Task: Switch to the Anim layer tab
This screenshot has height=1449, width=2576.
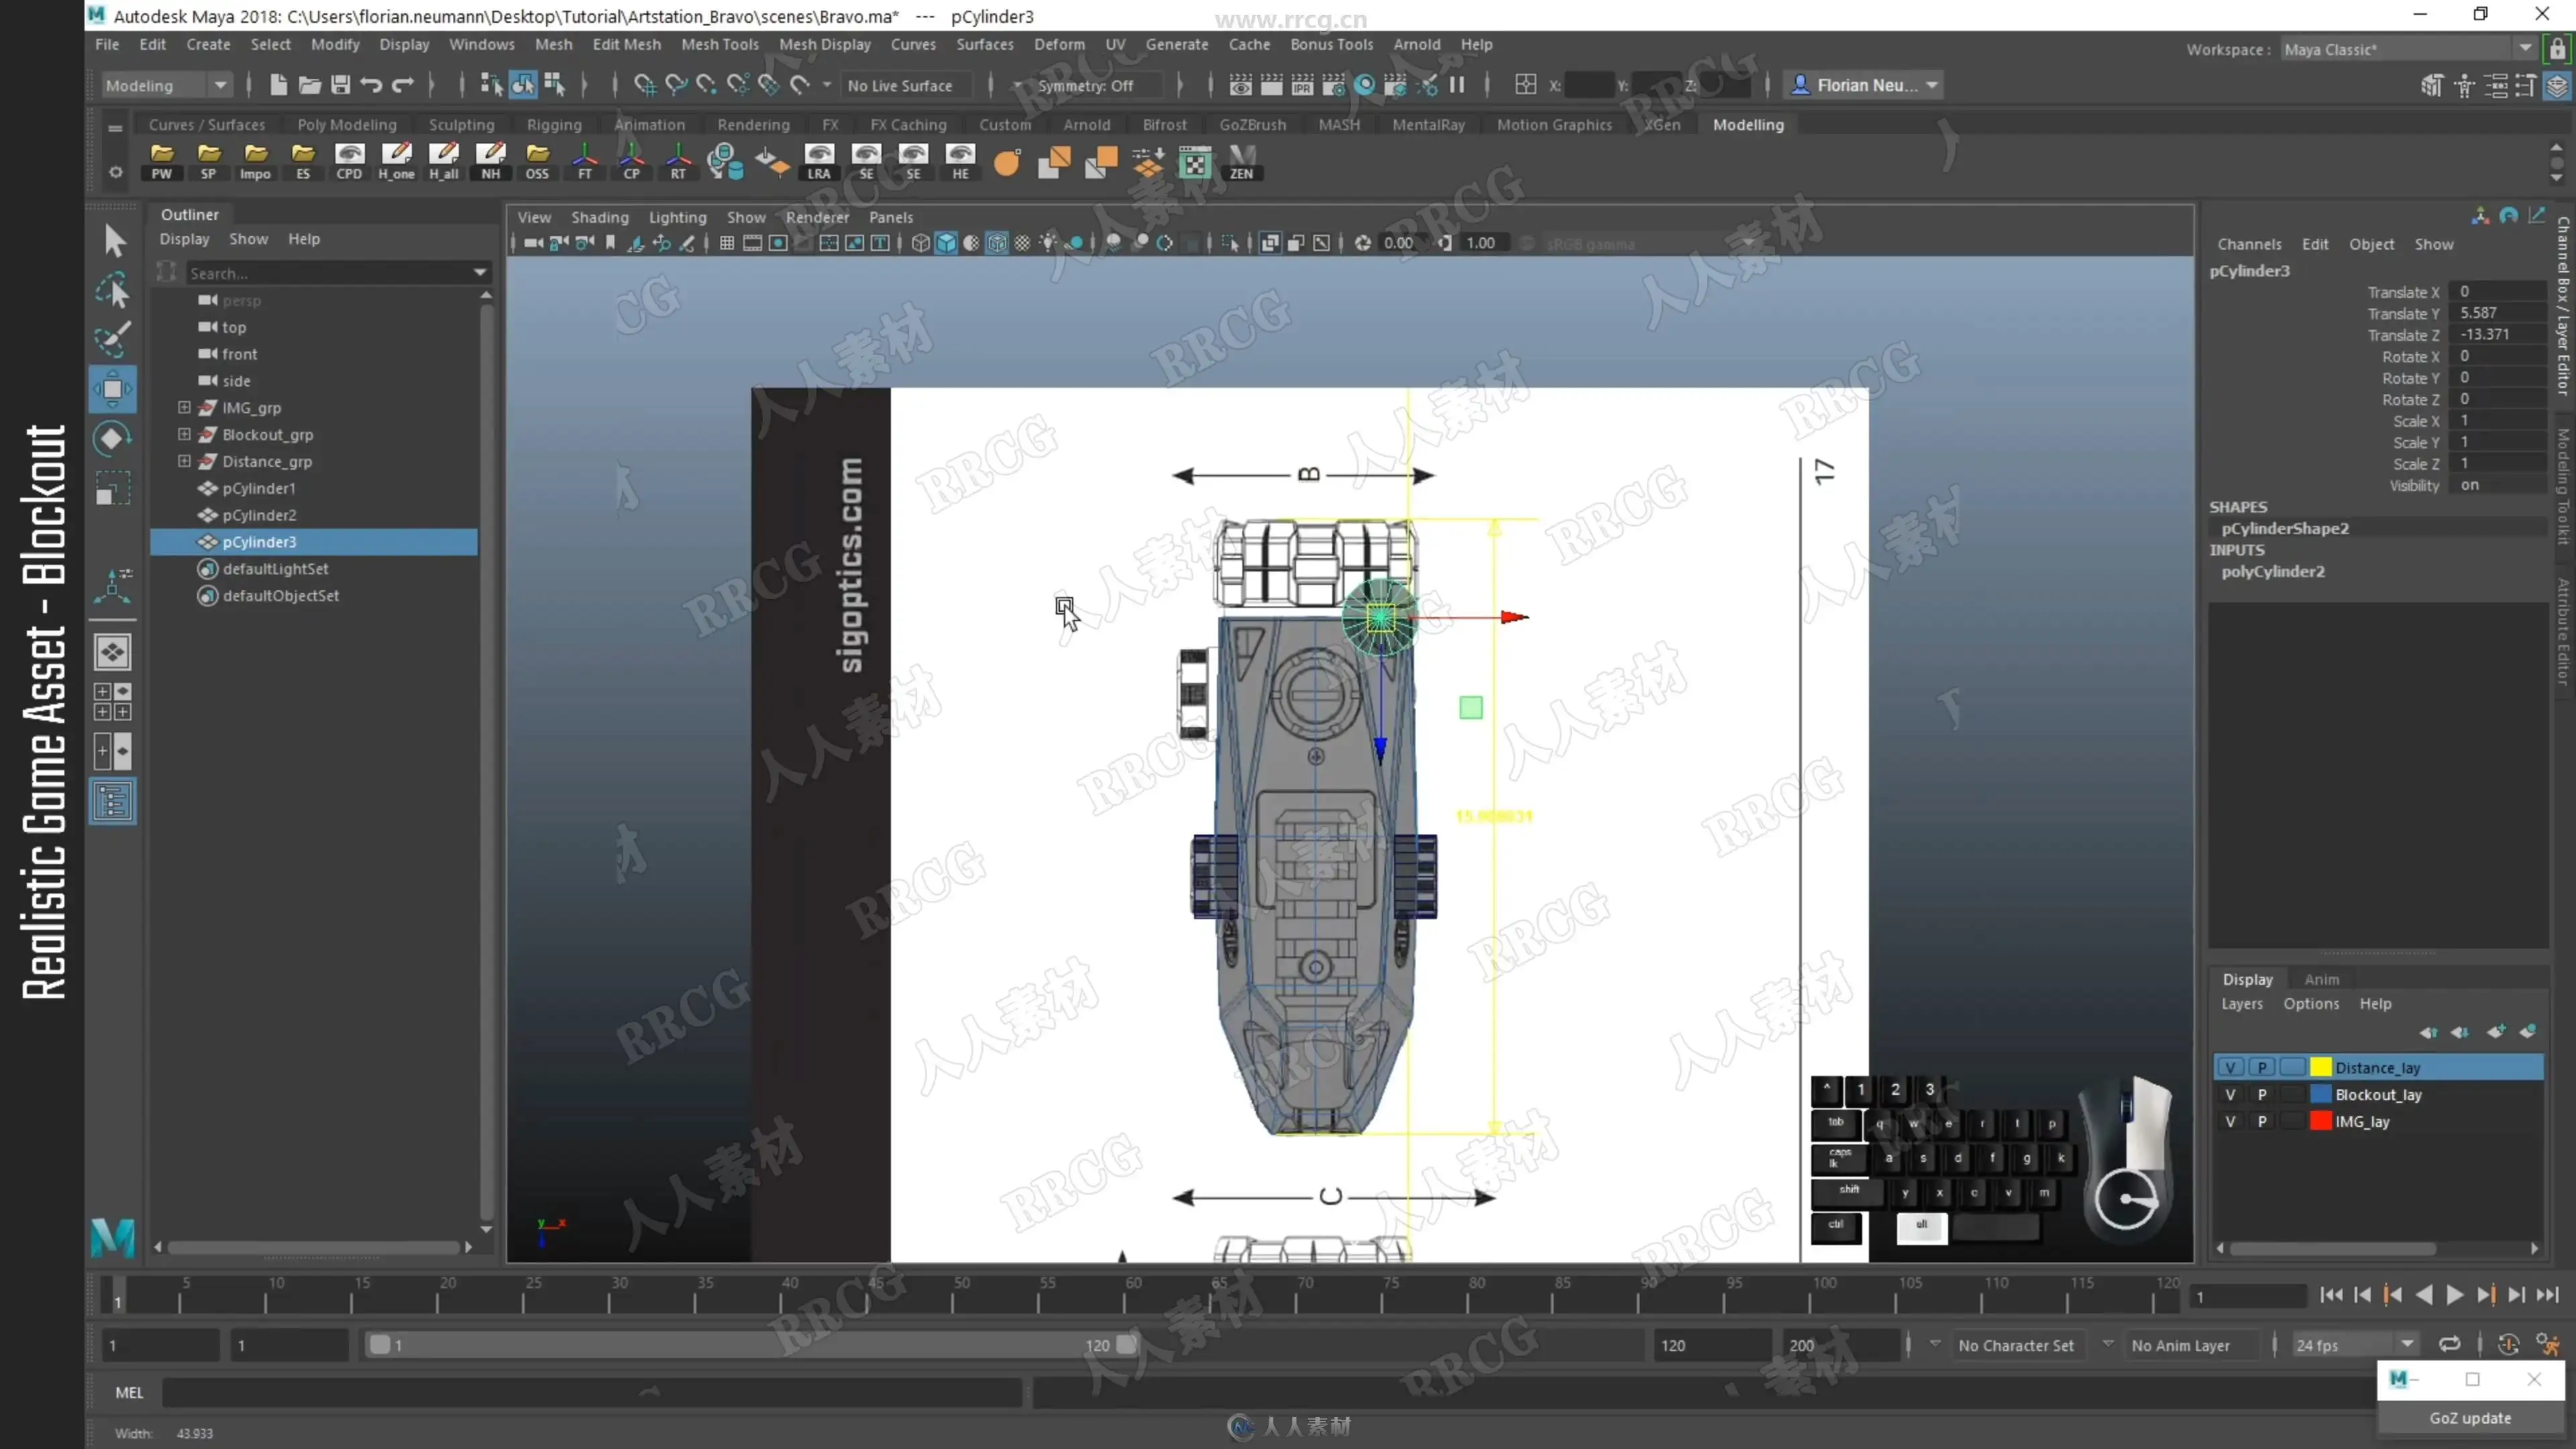Action: (x=2321, y=979)
